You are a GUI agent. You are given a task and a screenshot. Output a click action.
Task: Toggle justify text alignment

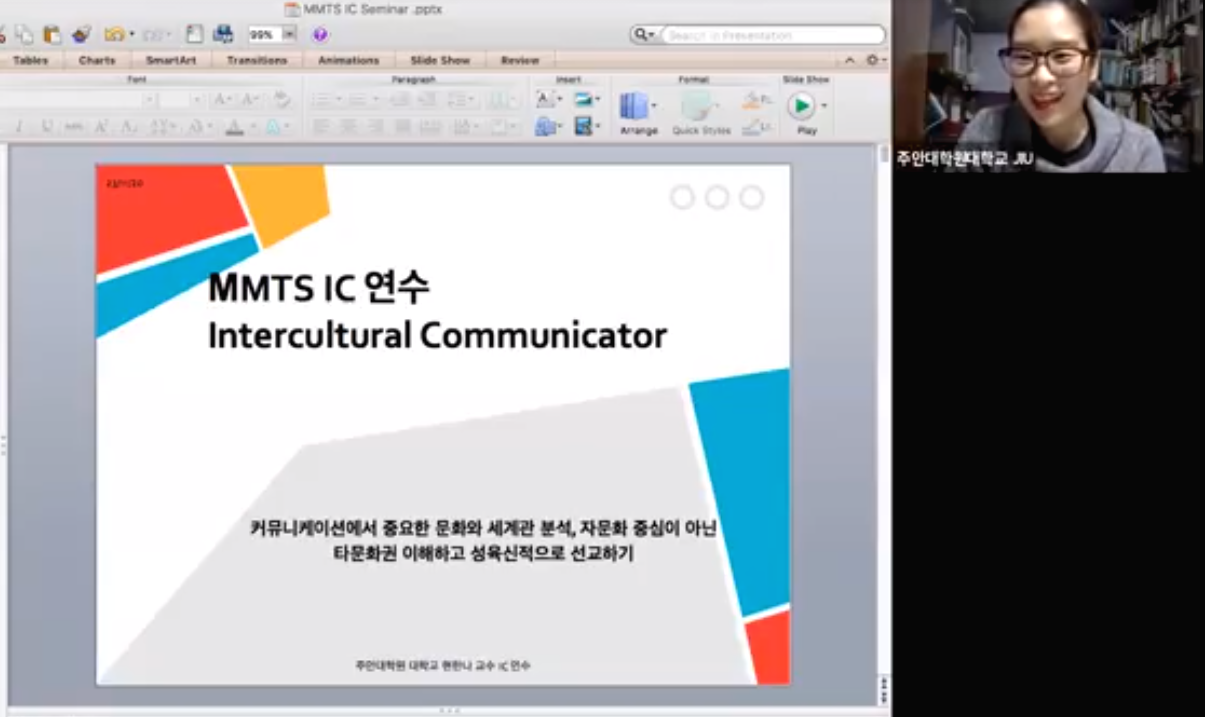coord(403,126)
